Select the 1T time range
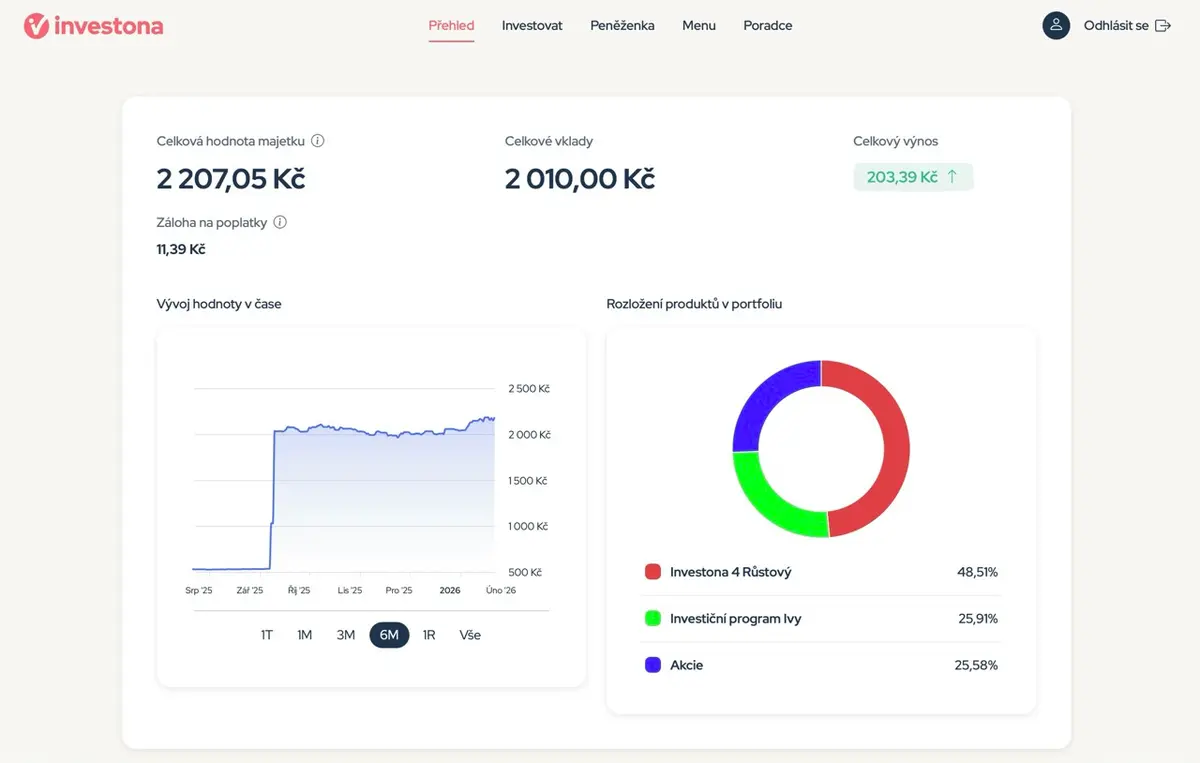The height and width of the screenshot is (763, 1200). pyautogui.click(x=267, y=635)
